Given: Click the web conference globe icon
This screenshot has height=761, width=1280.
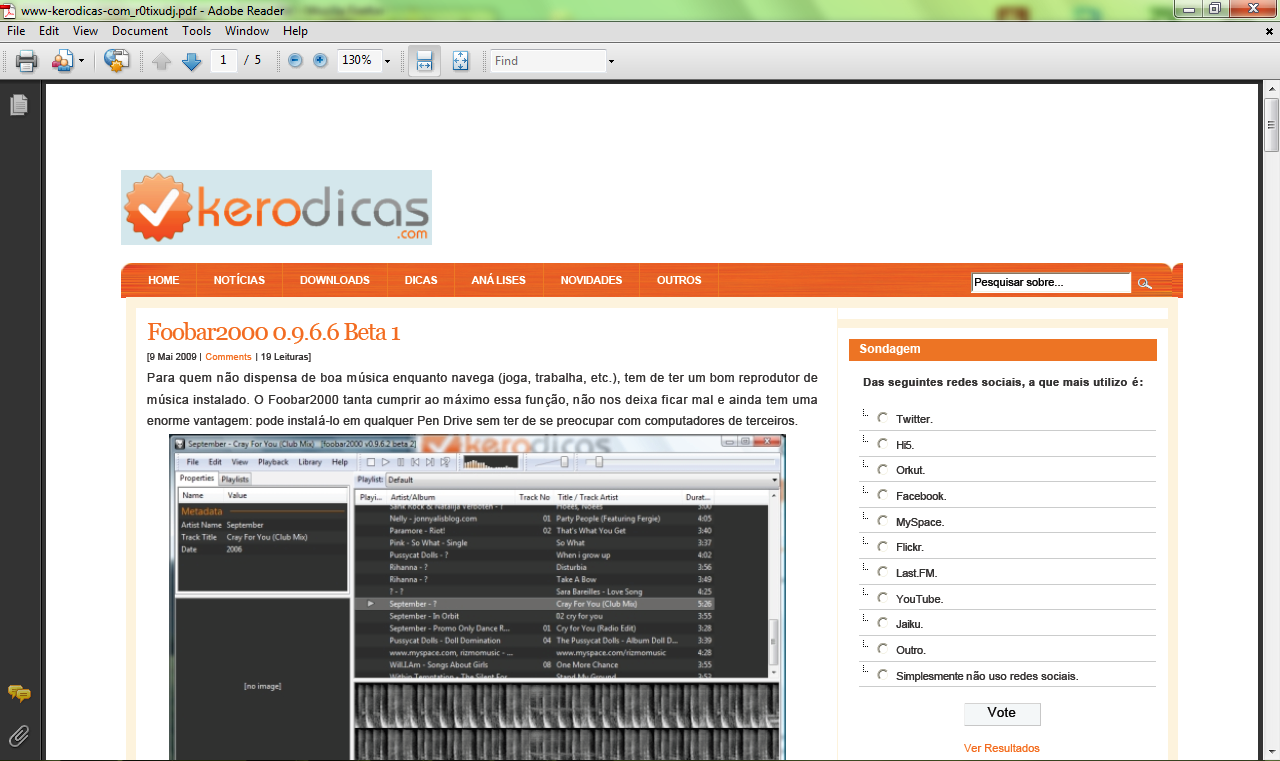Looking at the screenshot, I should pyautogui.click(x=117, y=61).
